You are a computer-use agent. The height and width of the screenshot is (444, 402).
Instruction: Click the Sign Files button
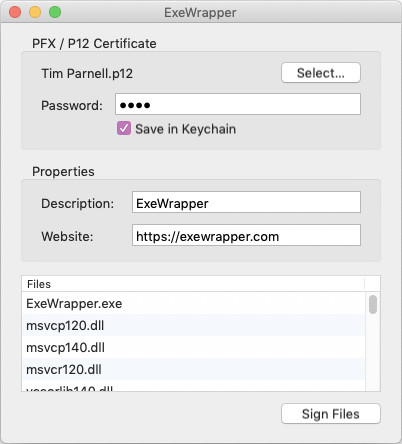331,414
